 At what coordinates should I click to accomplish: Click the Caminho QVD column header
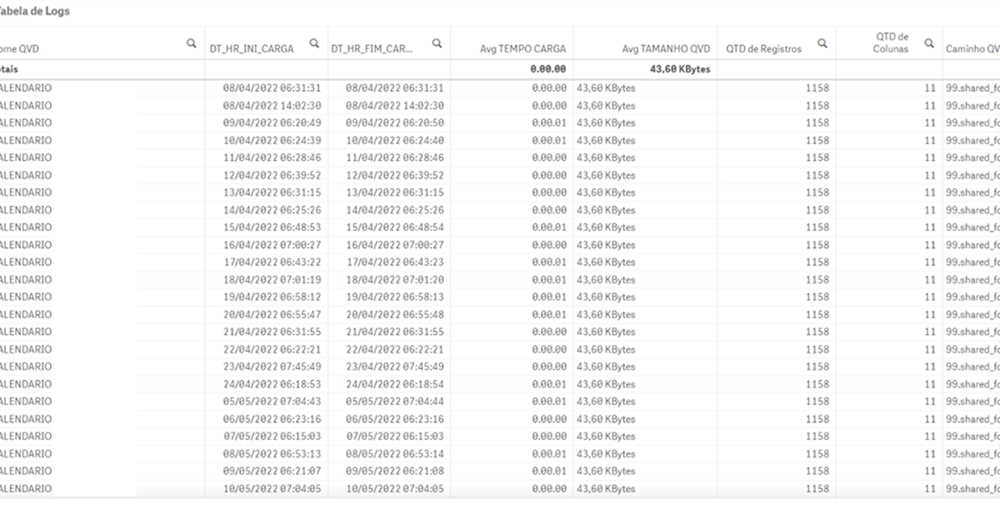pyautogui.click(x=972, y=48)
